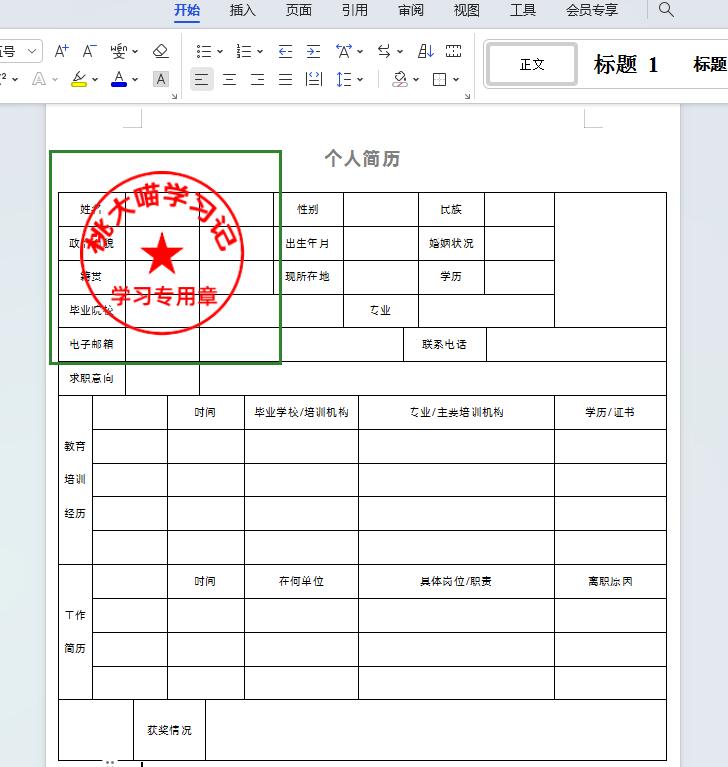Image resolution: width=728 pixels, height=767 pixels.
Task: Toggle left alignment button
Action: tap(202, 79)
